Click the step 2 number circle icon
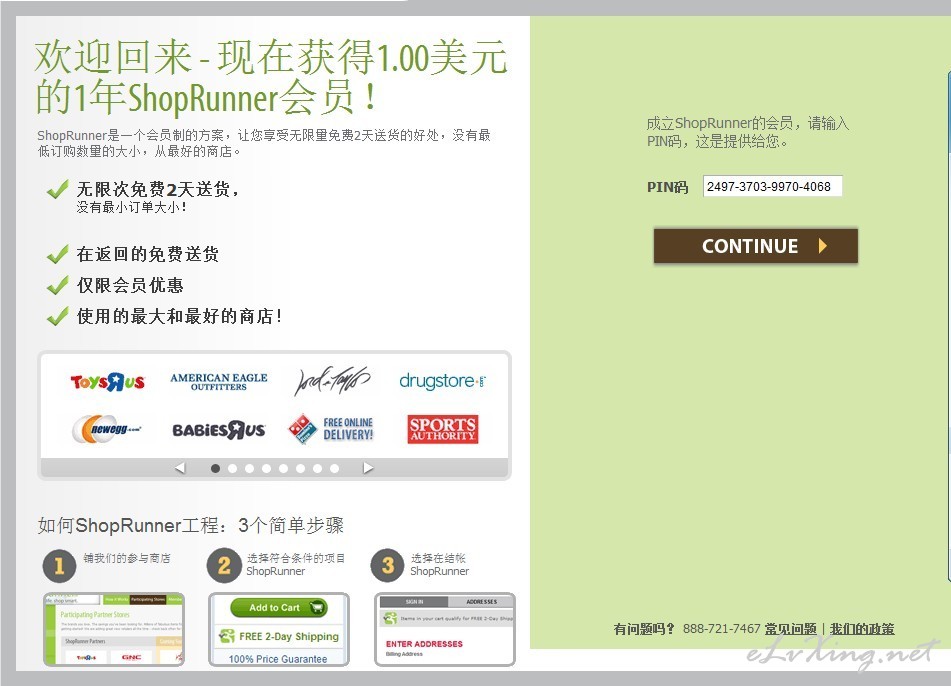951x686 pixels. (x=224, y=565)
